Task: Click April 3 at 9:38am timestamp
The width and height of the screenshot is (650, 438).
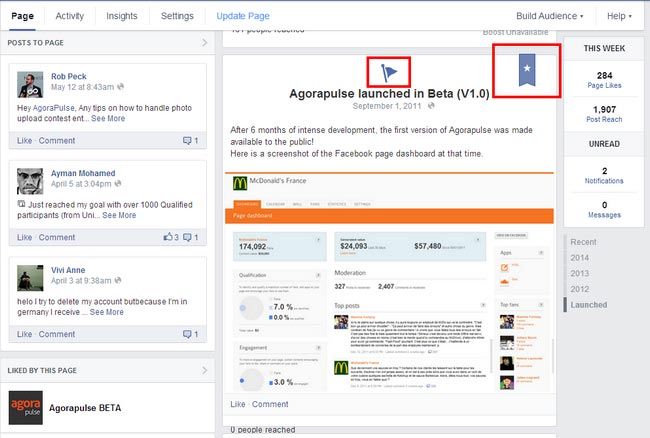Action: pyautogui.click(x=81, y=281)
